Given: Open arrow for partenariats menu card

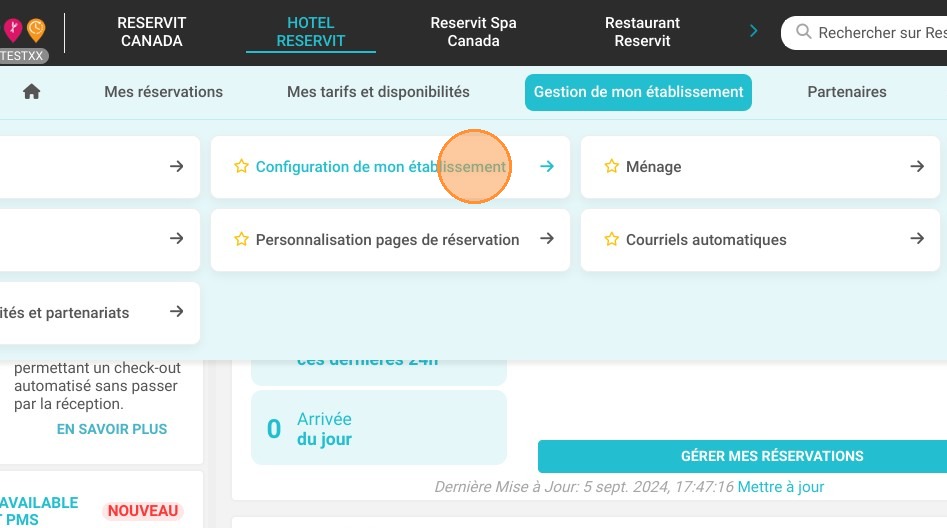Looking at the screenshot, I should (x=176, y=312).
